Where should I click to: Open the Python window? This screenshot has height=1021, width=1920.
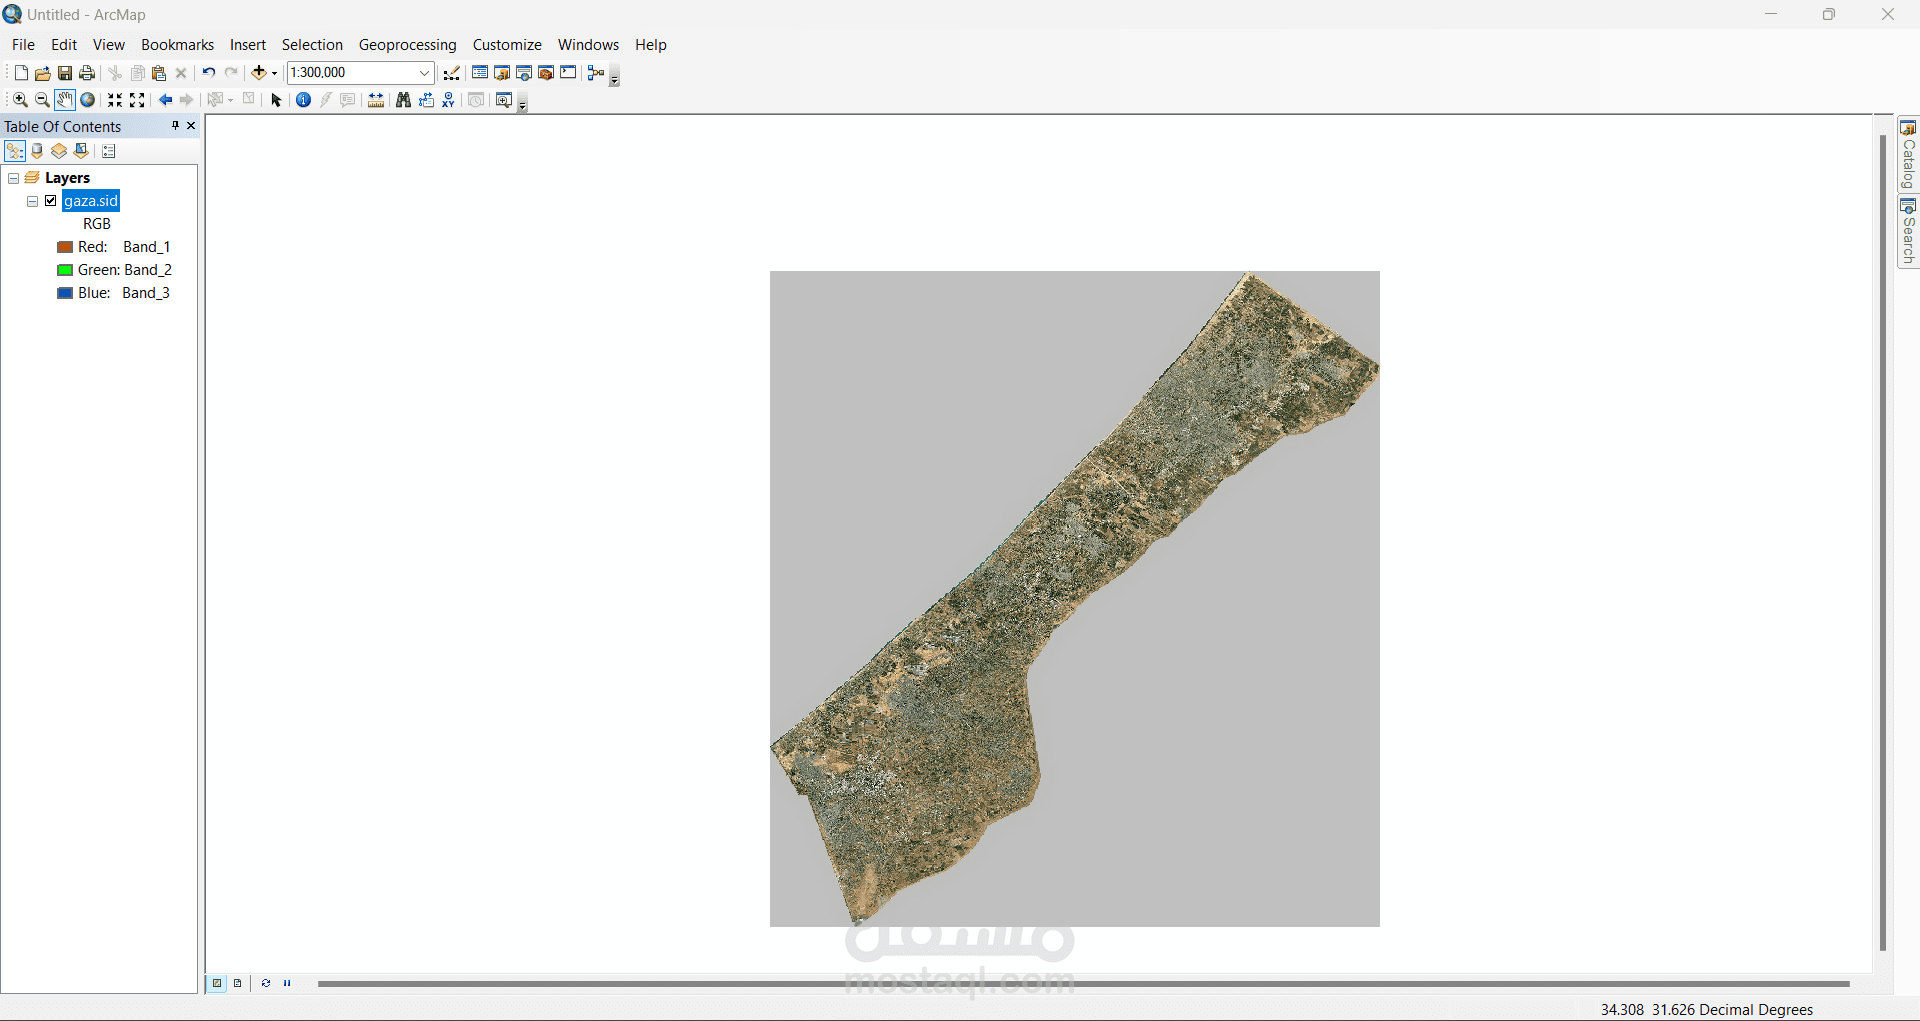pyautogui.click(x=568, y=73)
